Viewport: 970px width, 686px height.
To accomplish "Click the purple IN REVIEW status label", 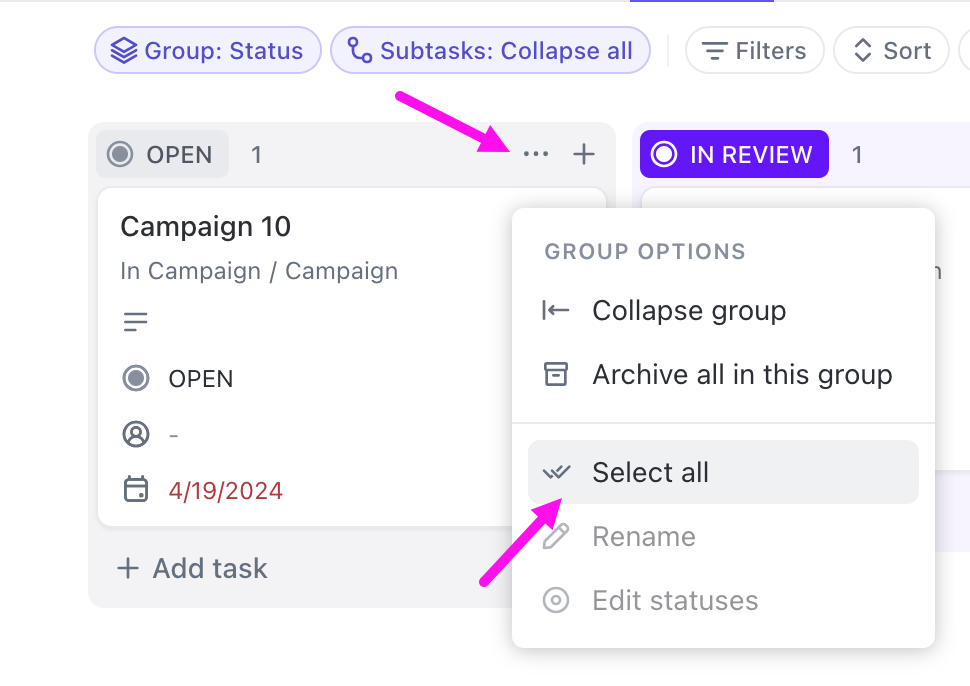I will coord(734,154).
